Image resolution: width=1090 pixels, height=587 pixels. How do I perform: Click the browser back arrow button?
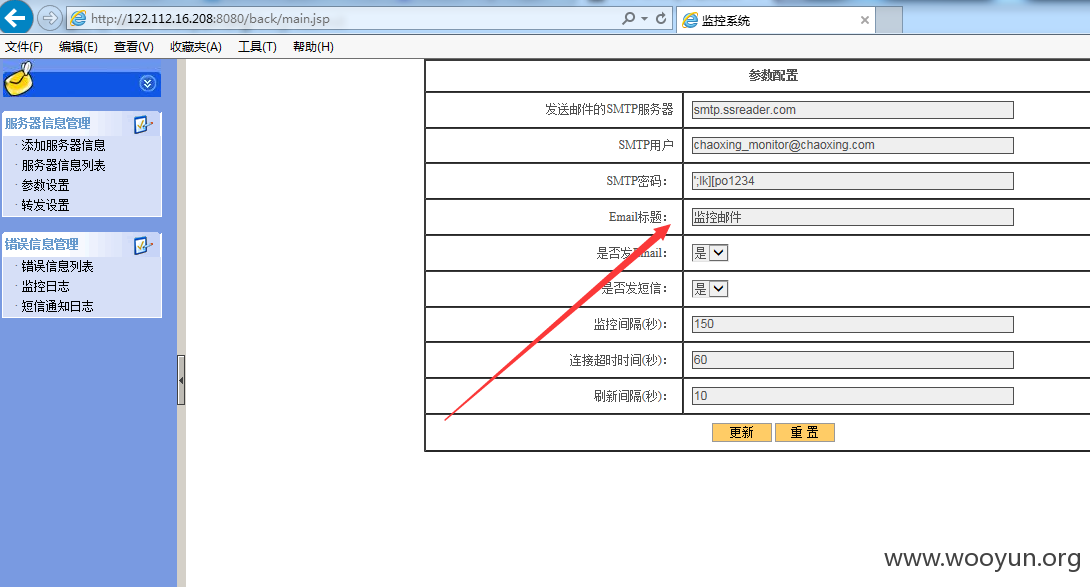(15, 17)
